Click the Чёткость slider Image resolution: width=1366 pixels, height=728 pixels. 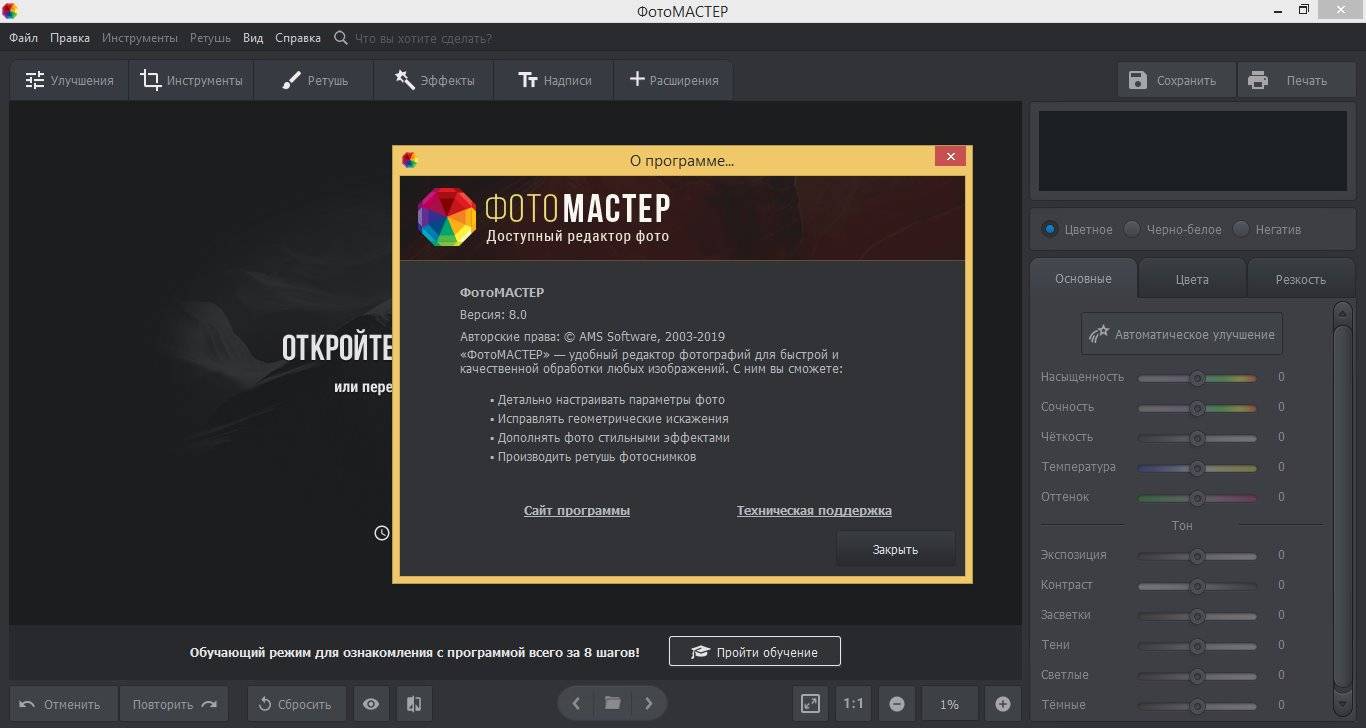[x=1197, y=438]
